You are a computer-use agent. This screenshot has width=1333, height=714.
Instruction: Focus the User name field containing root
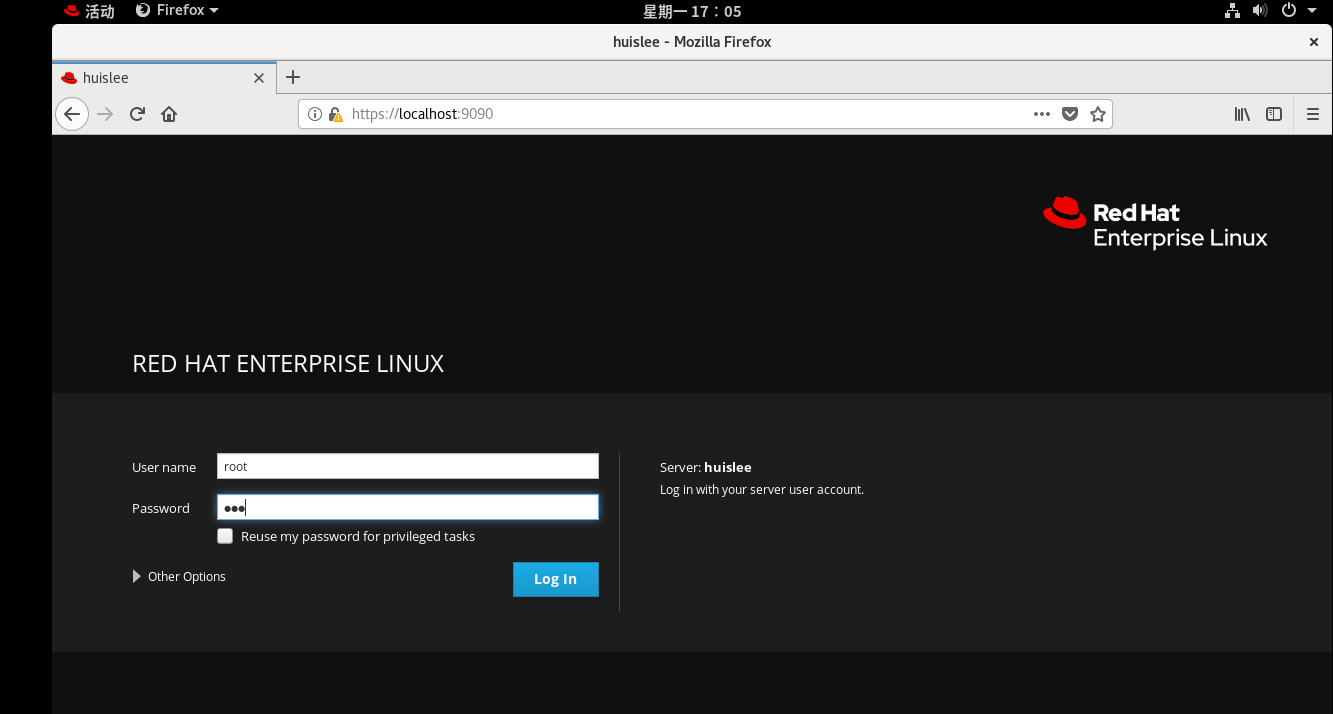408,466
